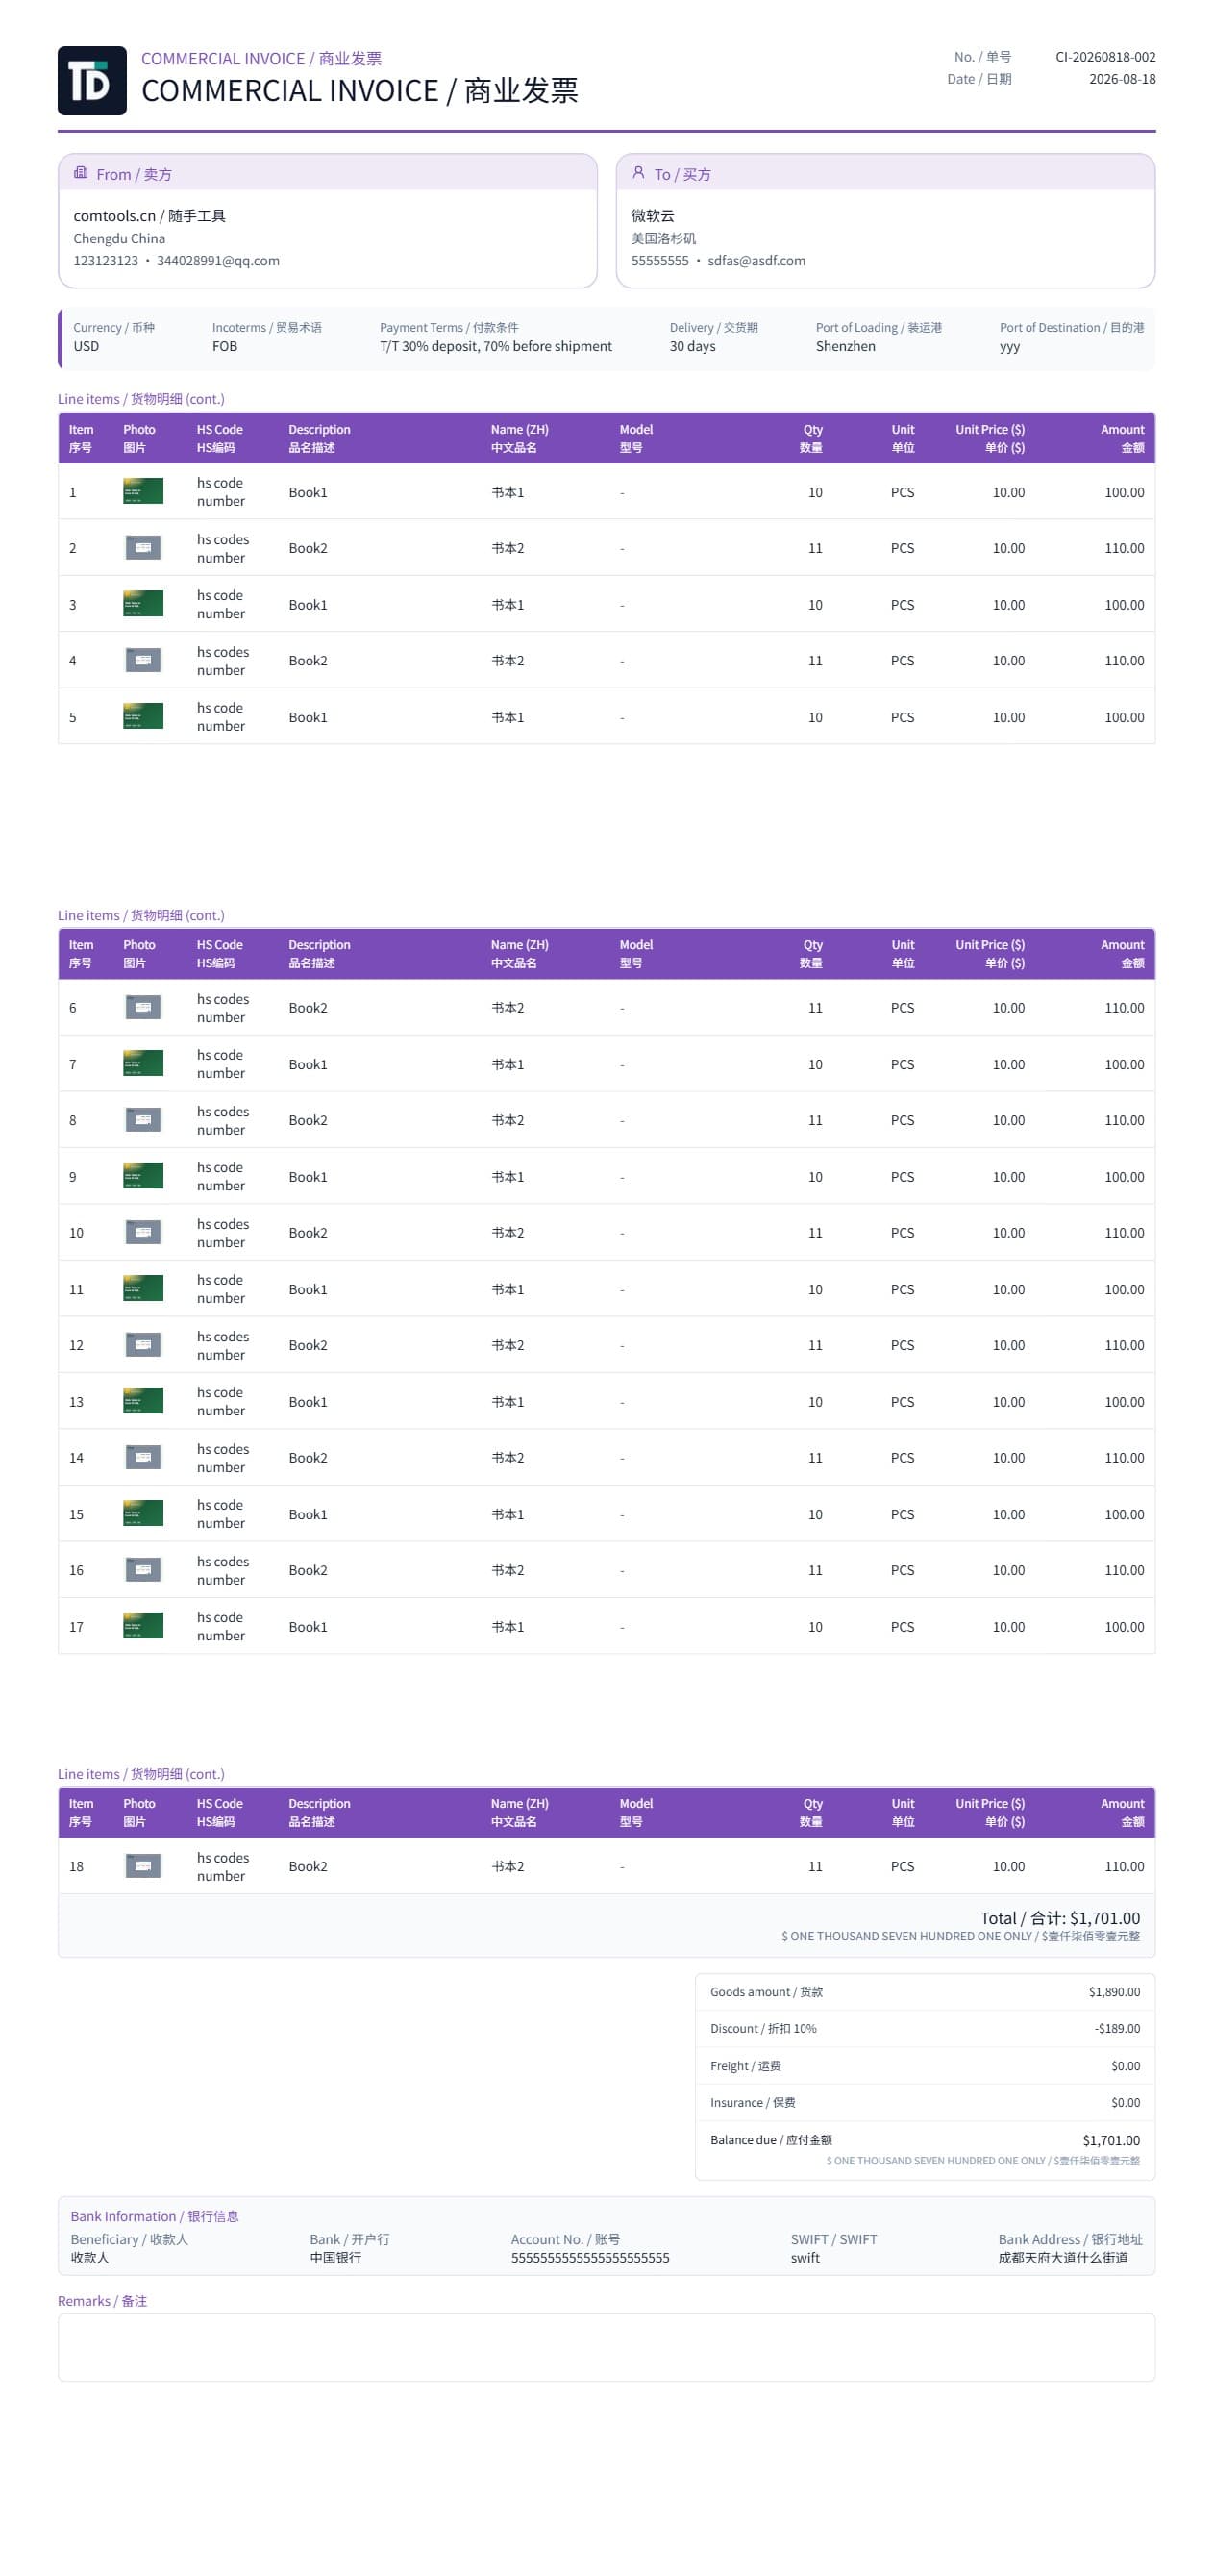This screenshot has width=1214, height=2576.
Task: Open the photo thumbnail for item 7
Action: (x=143, y=1063)
